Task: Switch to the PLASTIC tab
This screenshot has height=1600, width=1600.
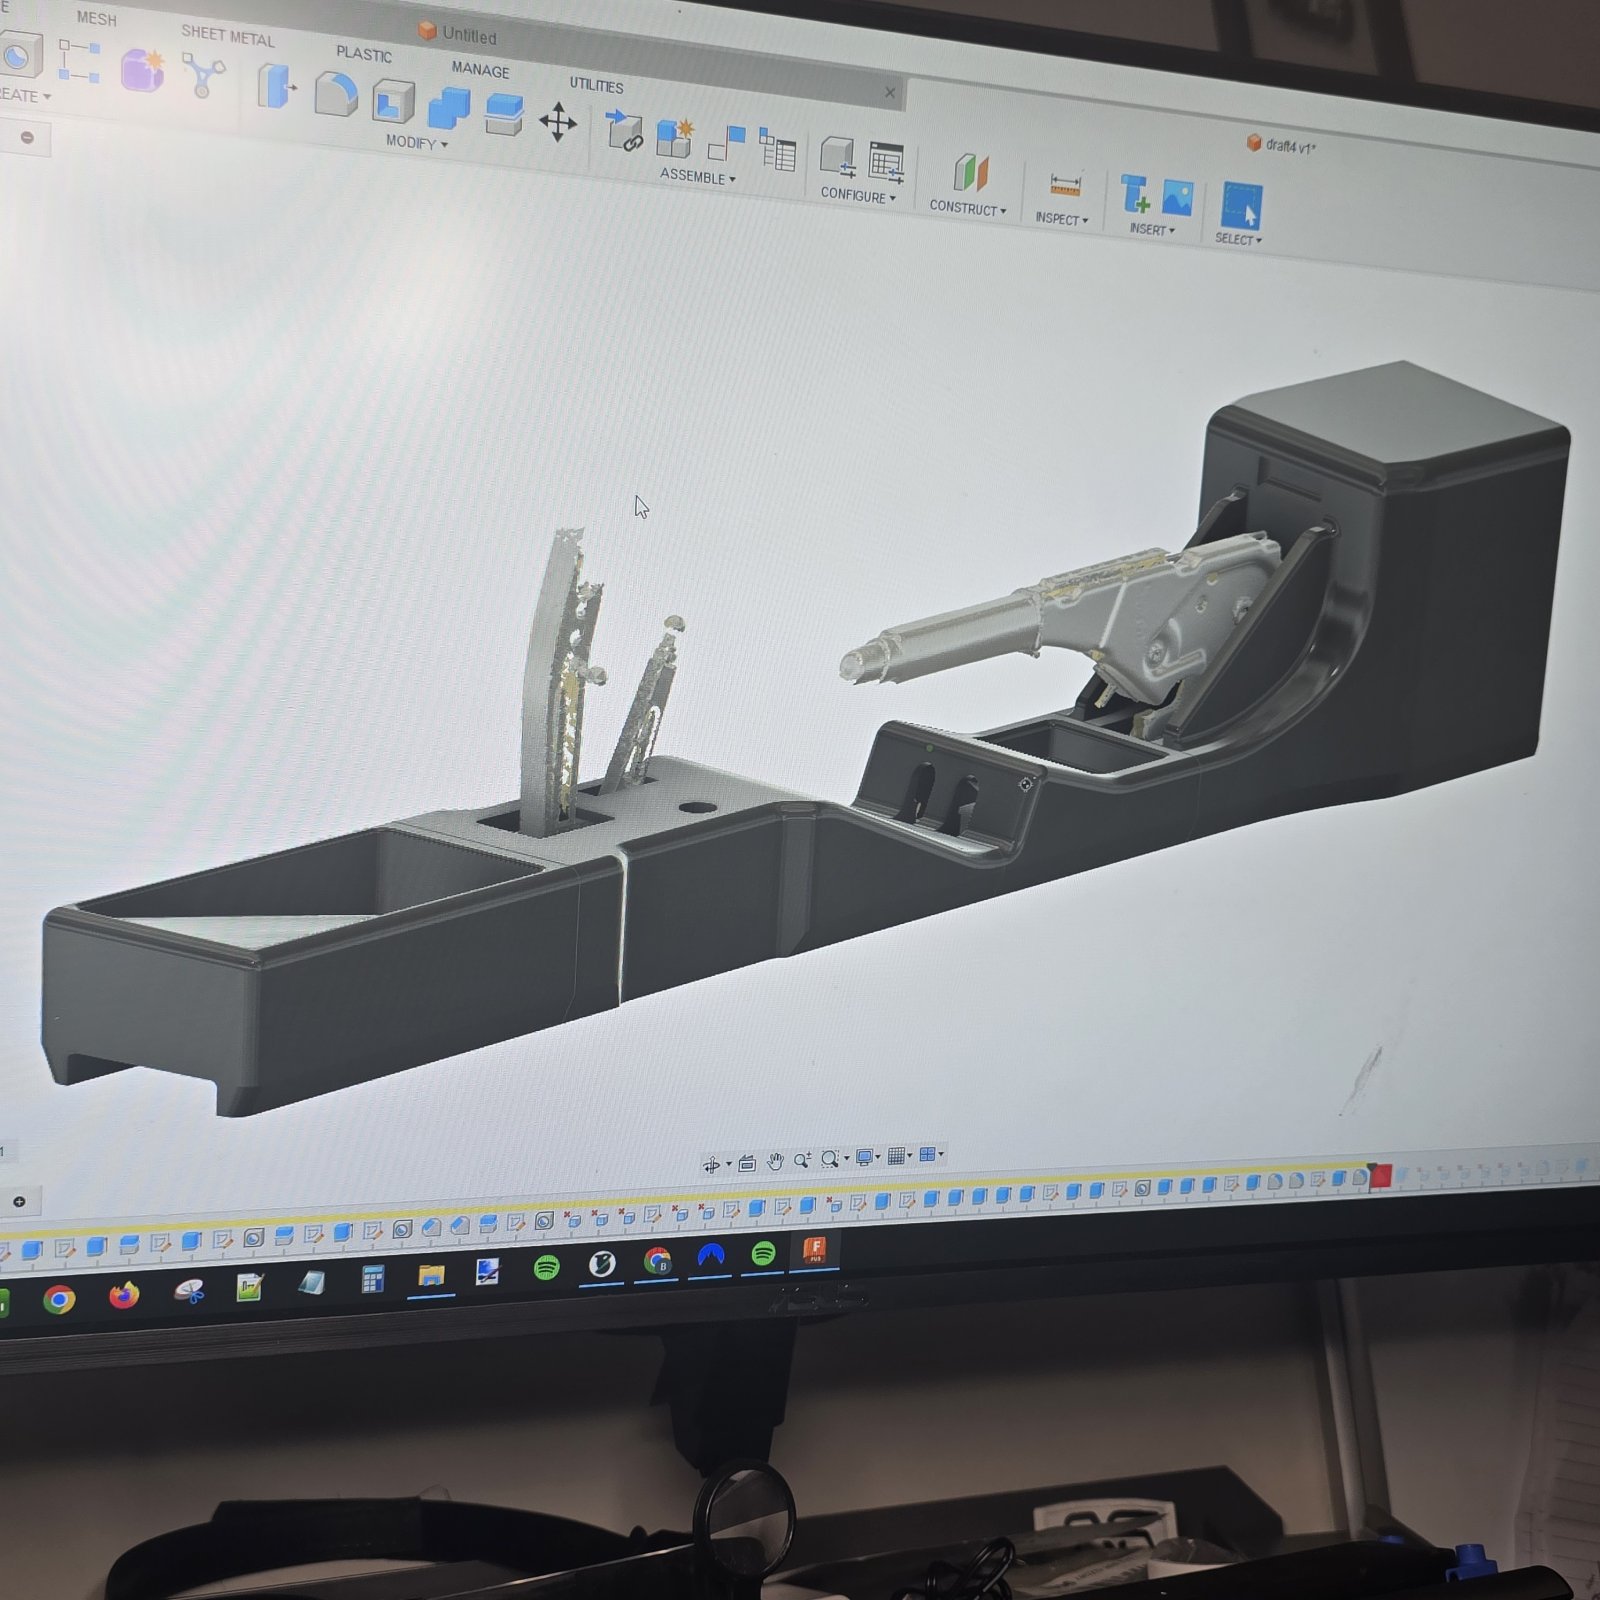Action: pos(363,53)
